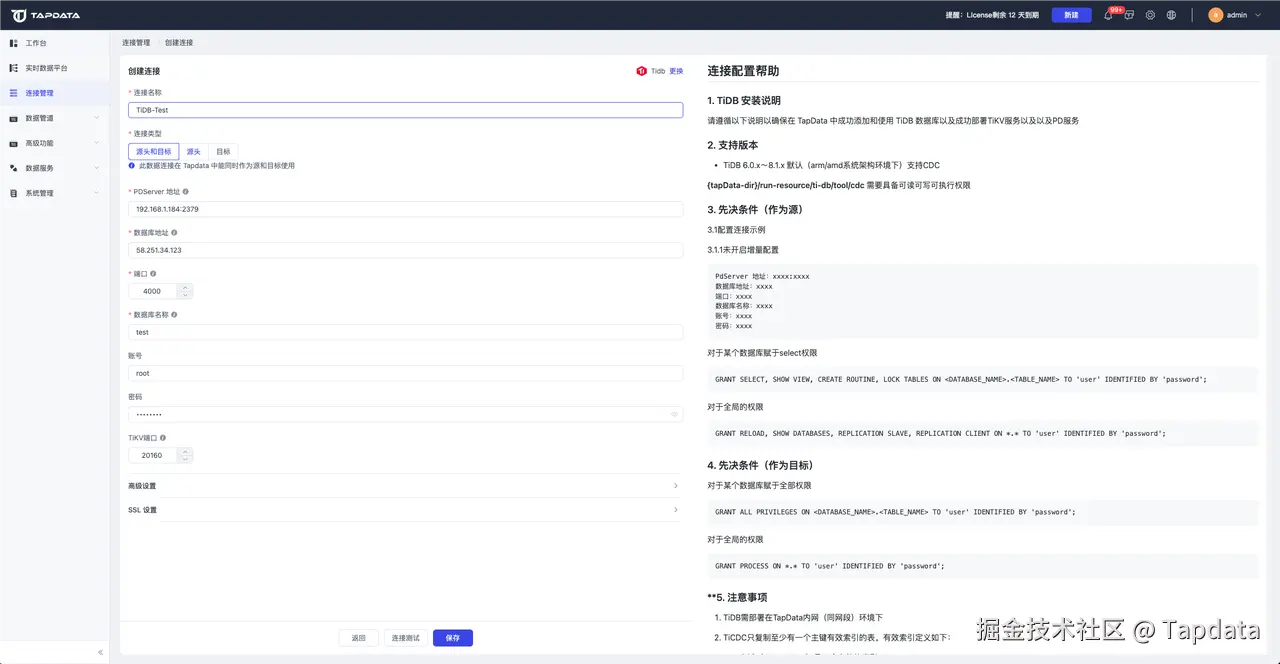Select 源头 connection type
This screenshot has height=664, width=1280.
194,152
